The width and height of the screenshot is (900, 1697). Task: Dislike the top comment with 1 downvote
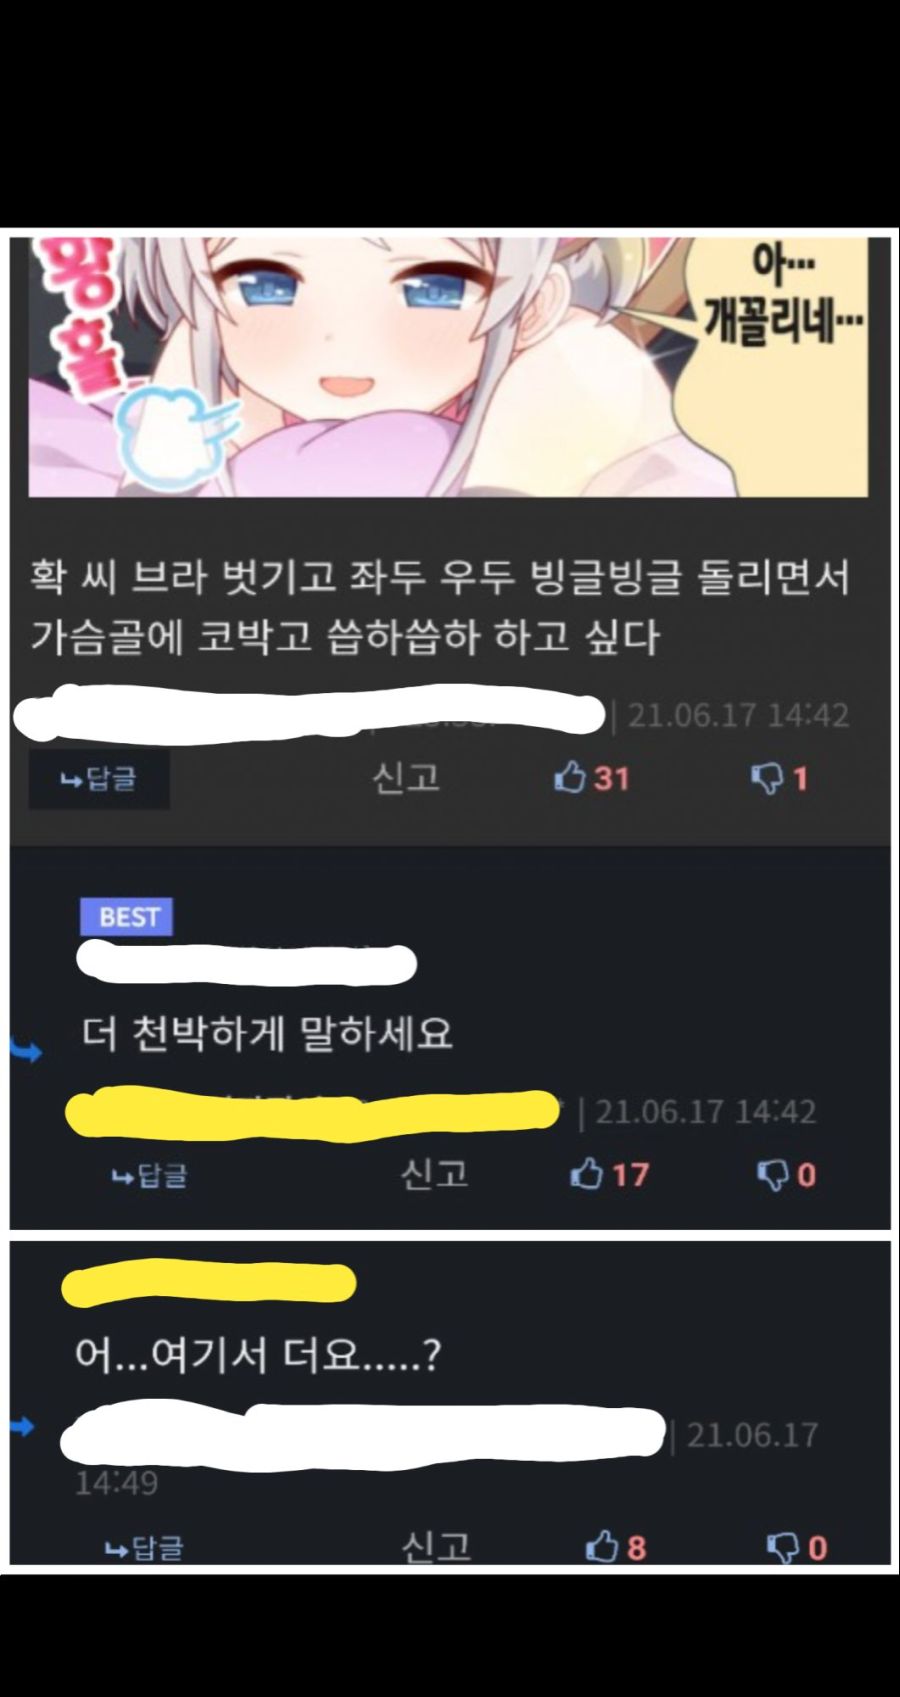coord(780,778)
